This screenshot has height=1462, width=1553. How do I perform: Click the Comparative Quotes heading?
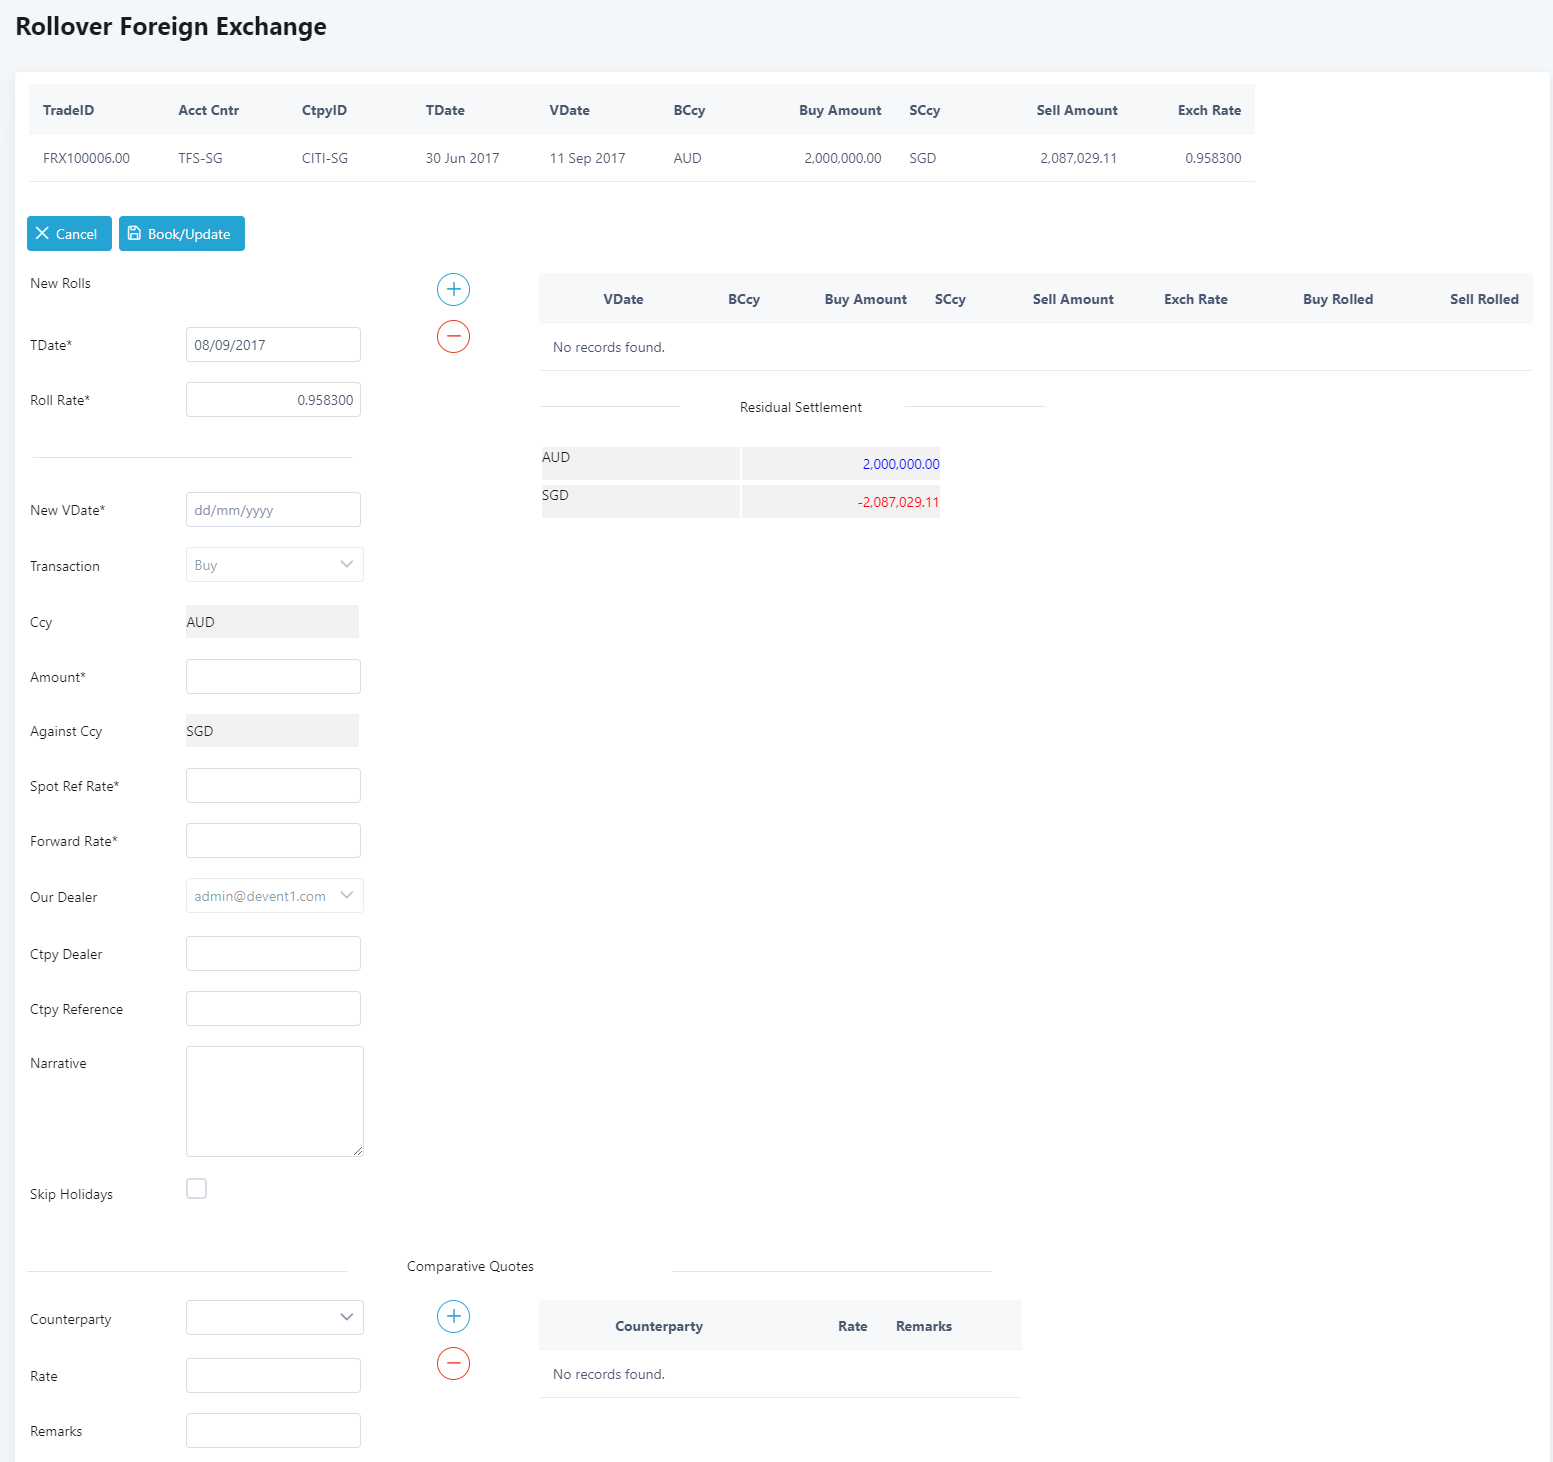pyautogui.click(x=470, y=1266)
